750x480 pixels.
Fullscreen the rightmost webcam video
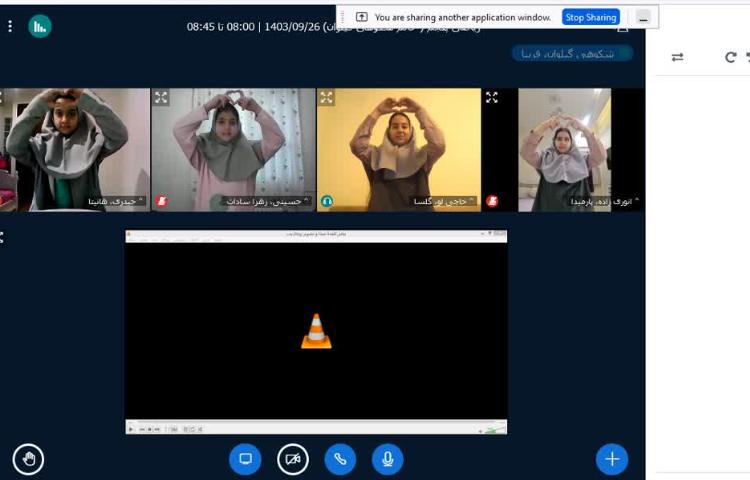tap(491, 98)
